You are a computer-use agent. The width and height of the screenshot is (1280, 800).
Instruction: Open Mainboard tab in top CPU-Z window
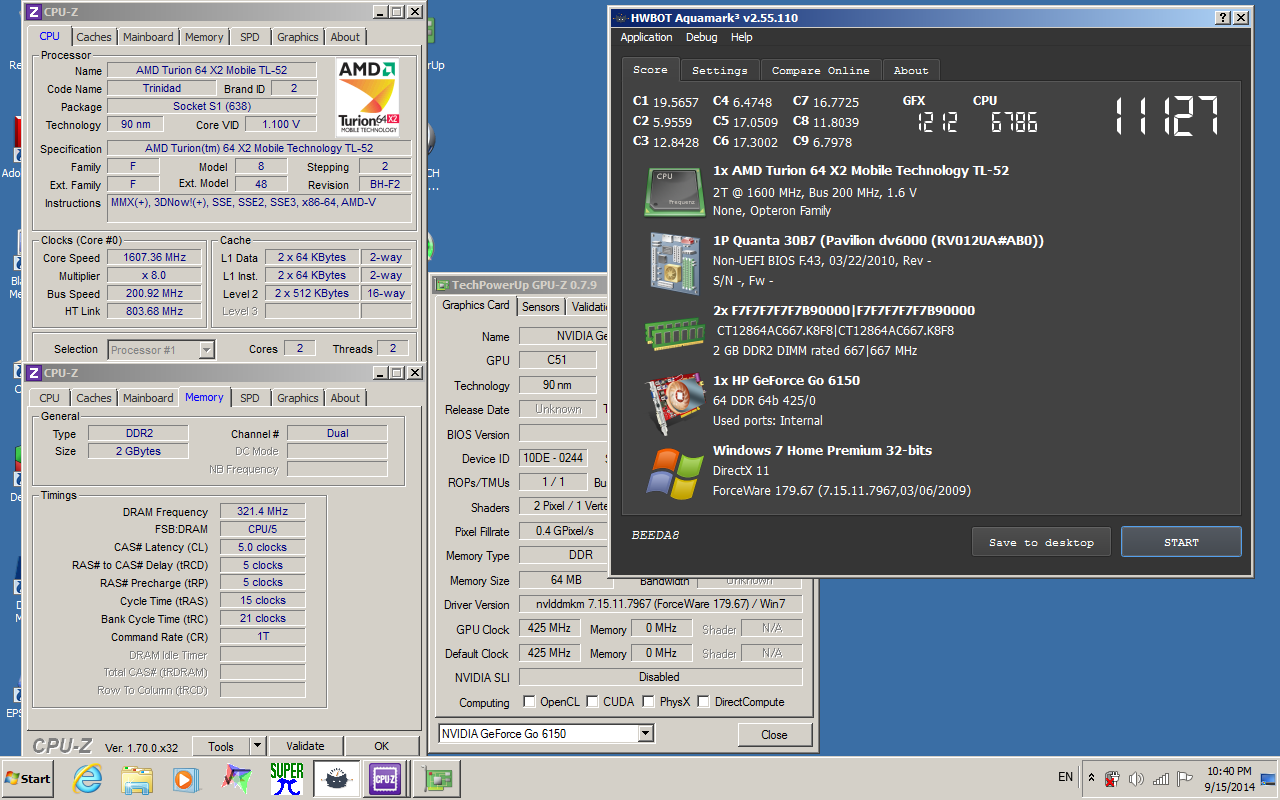[x=148, y=37]
